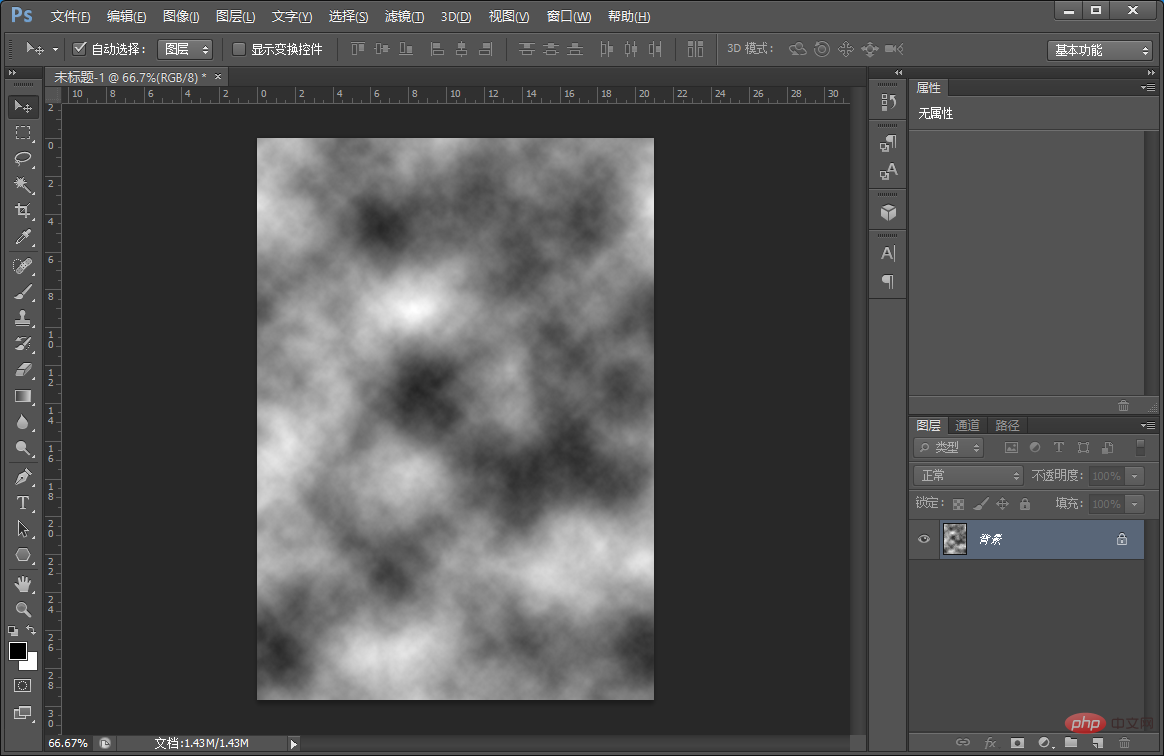Open the History panel icon
1164x756 pixels.
[x=888, y=102]
